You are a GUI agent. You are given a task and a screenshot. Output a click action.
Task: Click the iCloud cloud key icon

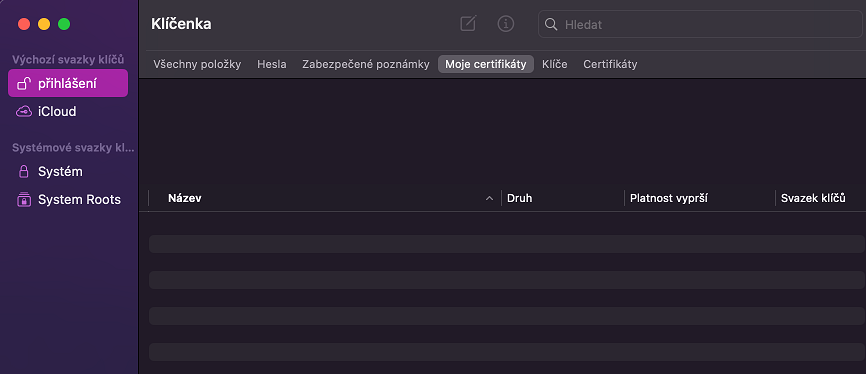click(24, 112)
